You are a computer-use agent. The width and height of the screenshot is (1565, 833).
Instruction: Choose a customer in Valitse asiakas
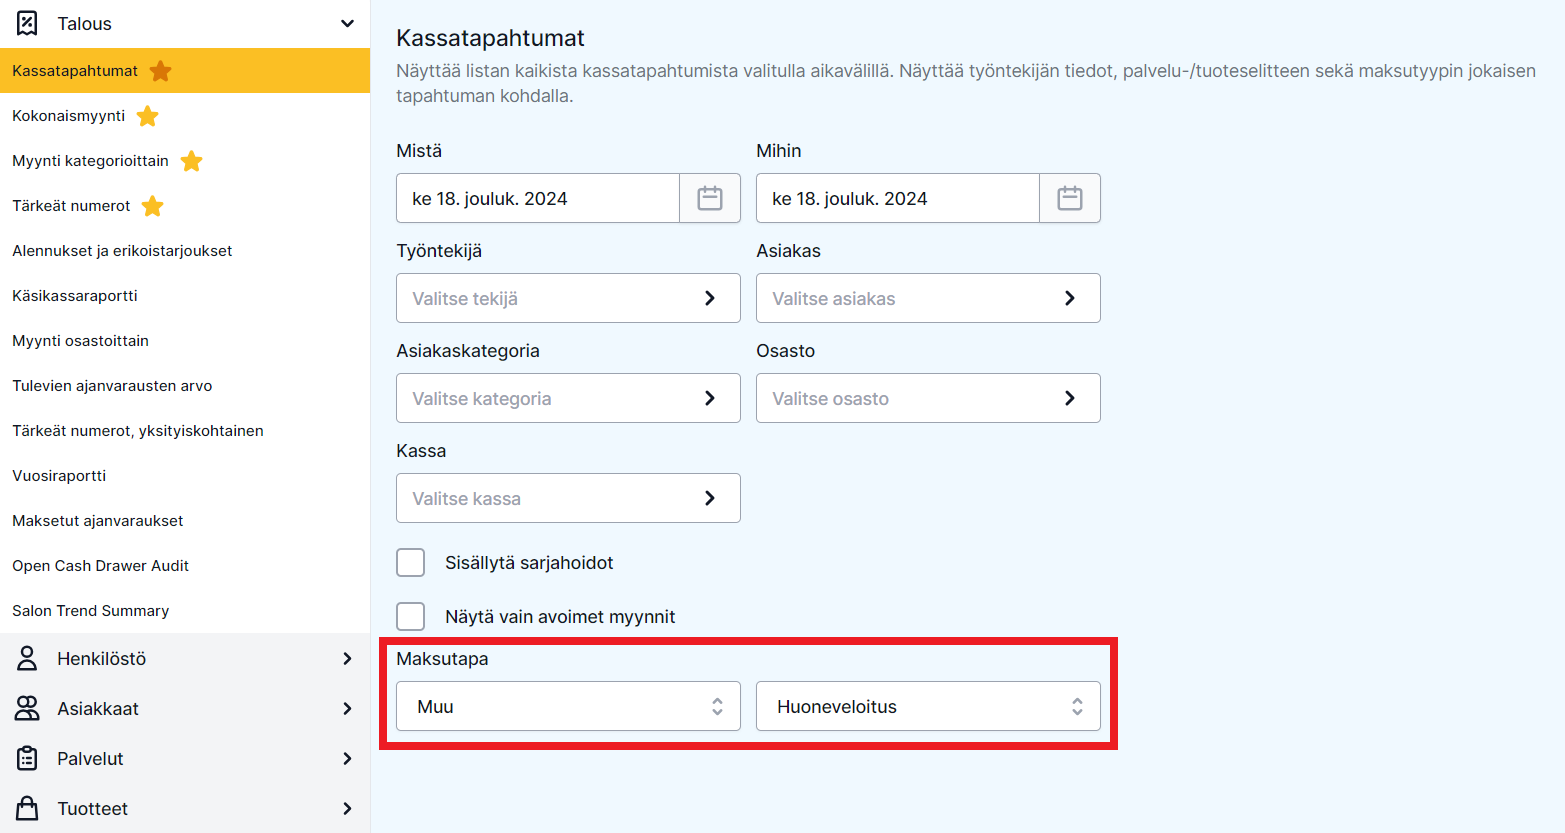928,298
